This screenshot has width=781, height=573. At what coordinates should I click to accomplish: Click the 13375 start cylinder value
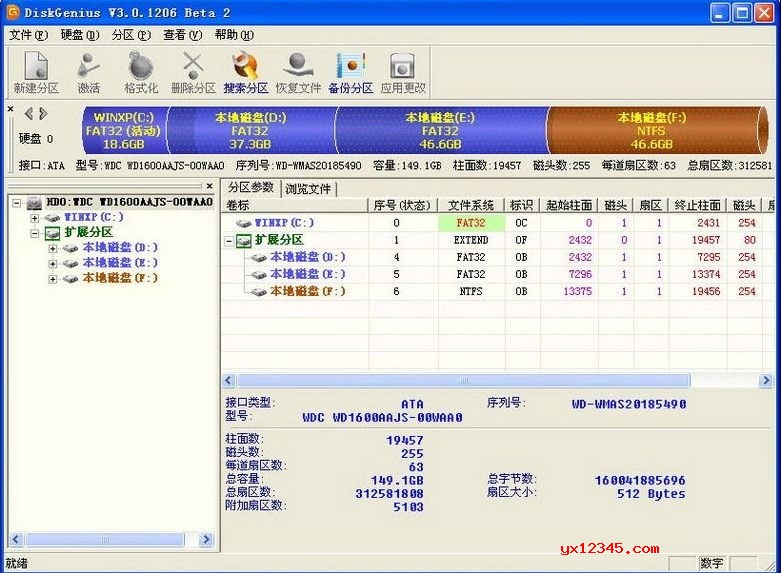578,291
